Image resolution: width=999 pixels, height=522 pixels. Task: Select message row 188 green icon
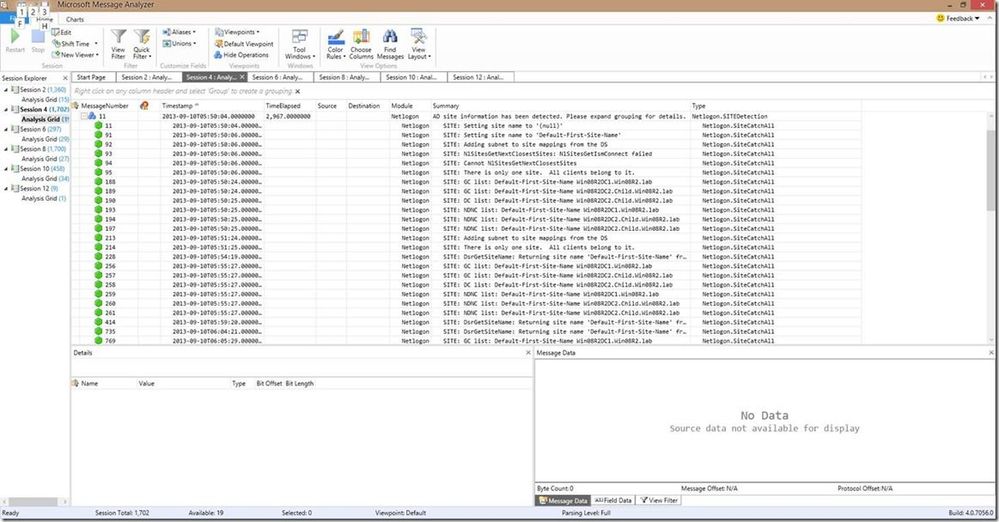point(99,182)
